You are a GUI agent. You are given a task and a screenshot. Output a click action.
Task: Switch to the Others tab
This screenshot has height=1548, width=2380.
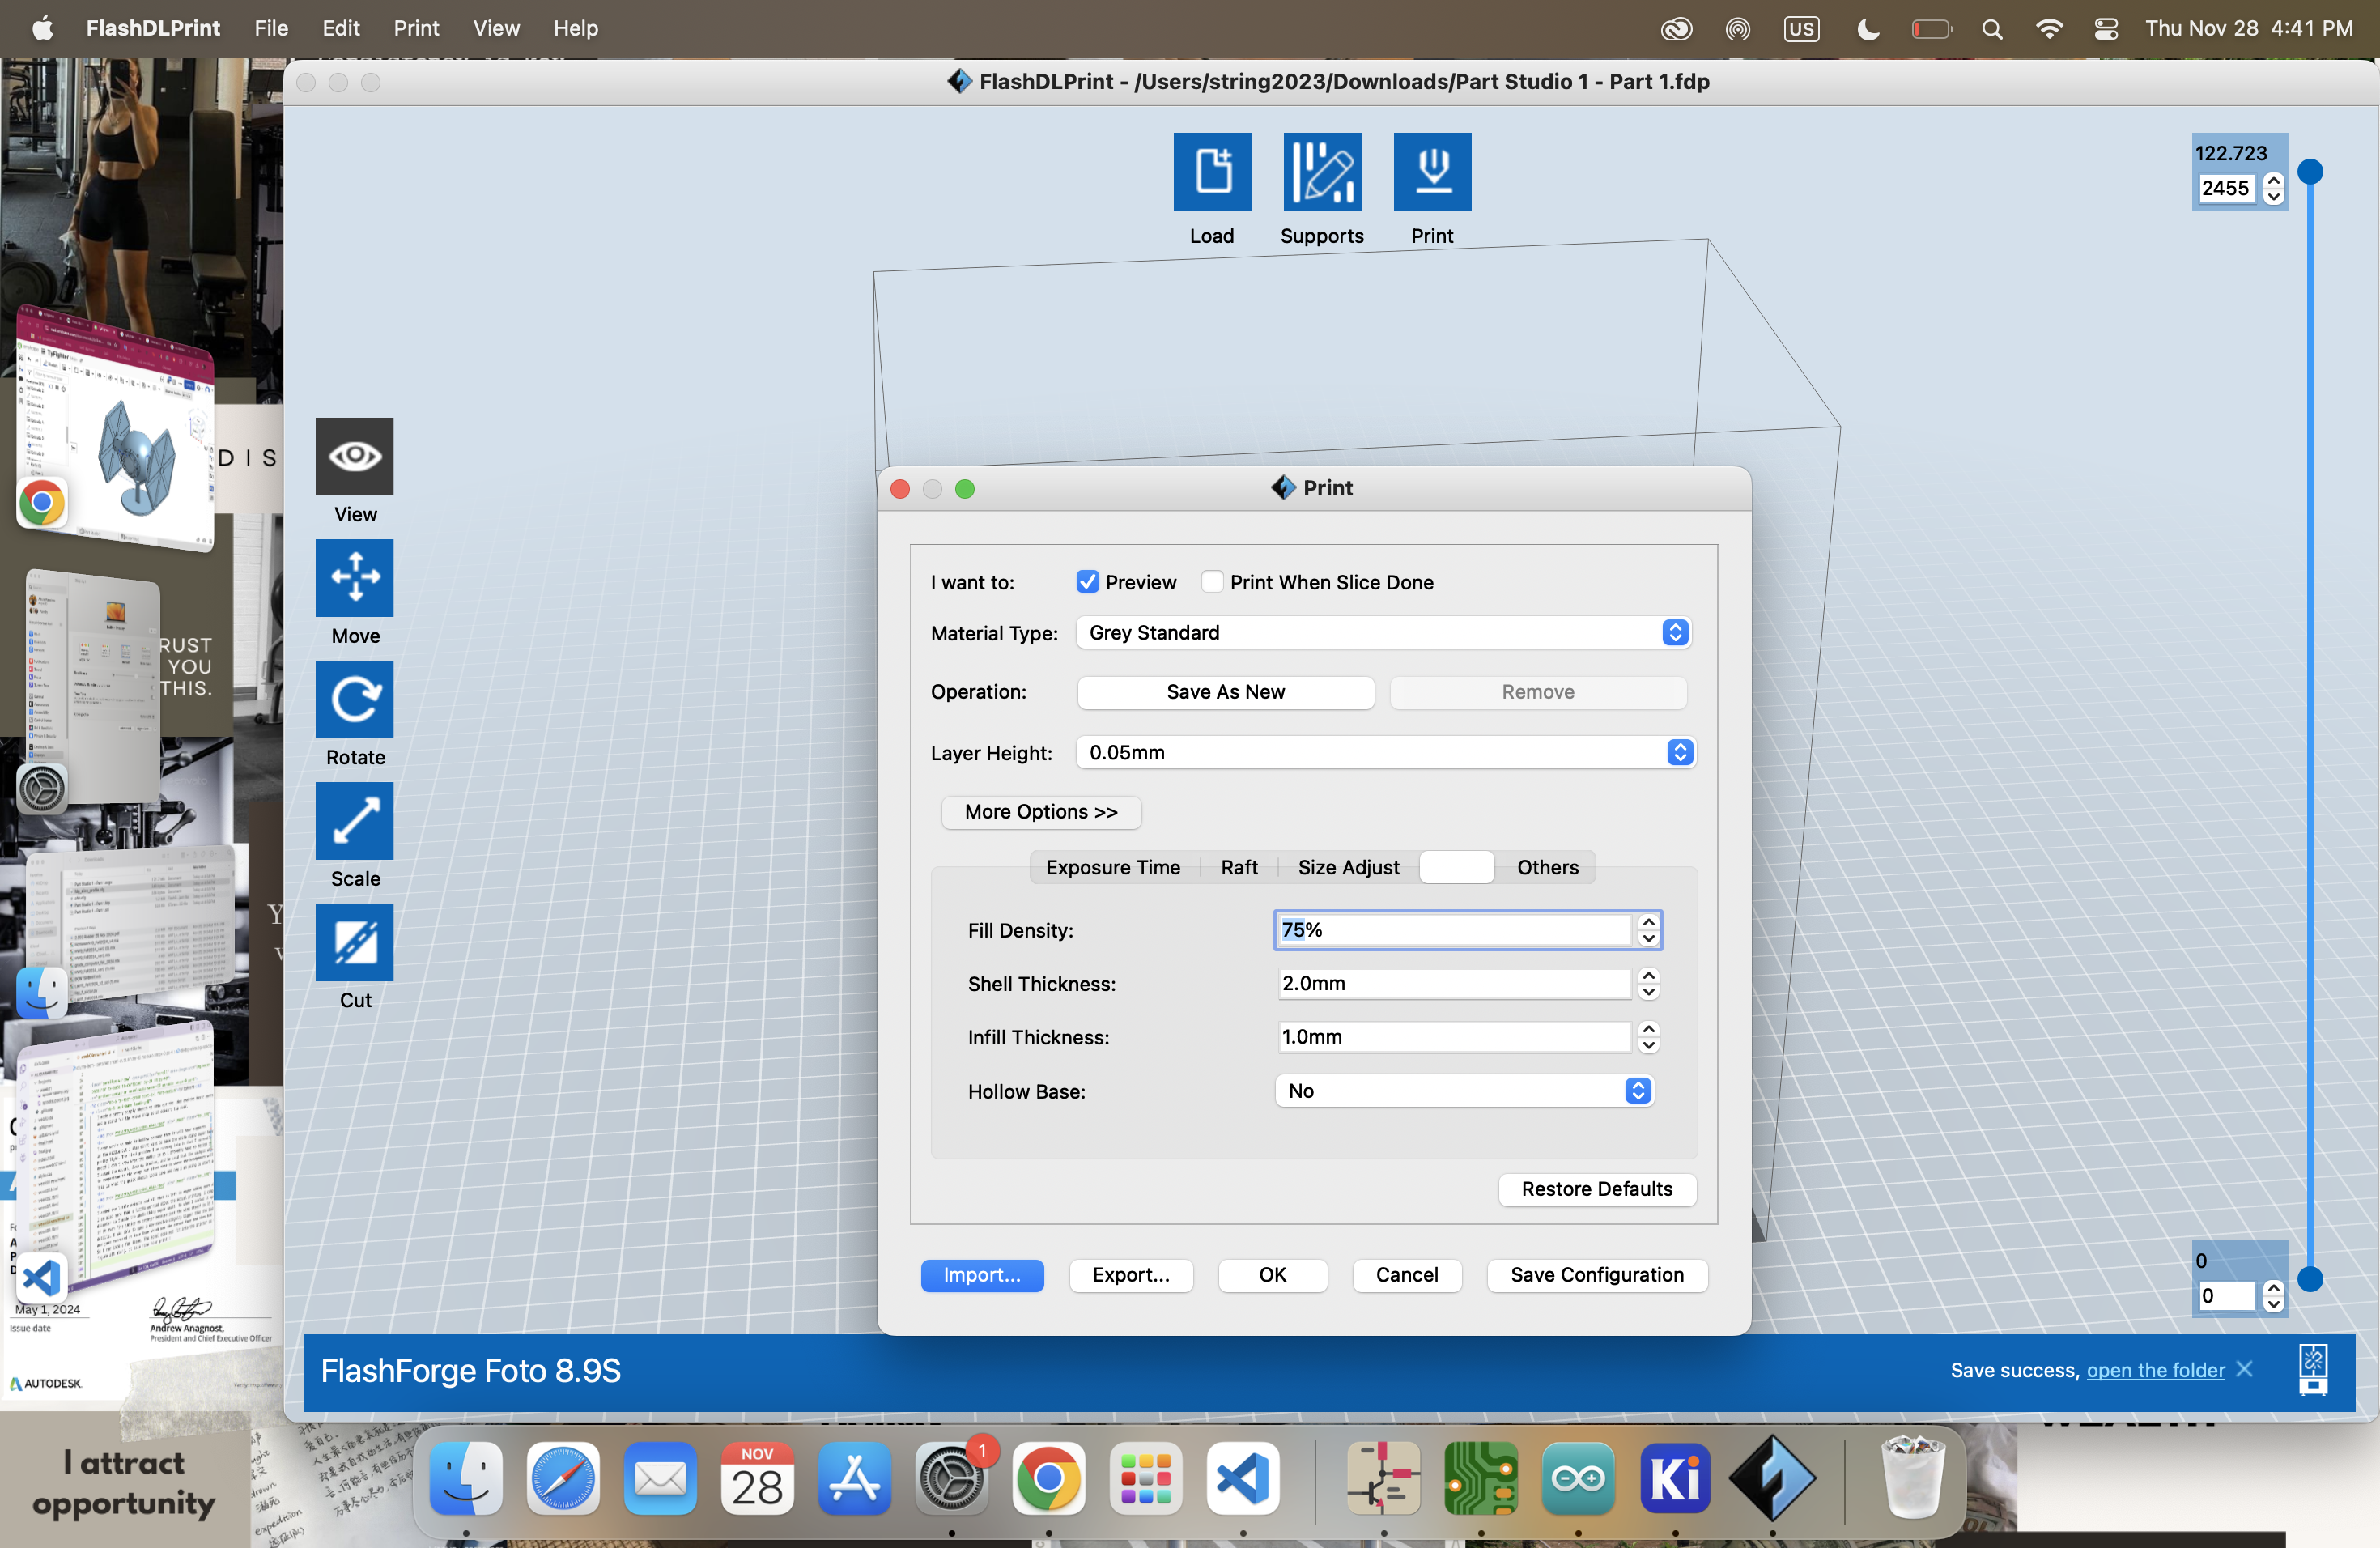point(1547,867)
